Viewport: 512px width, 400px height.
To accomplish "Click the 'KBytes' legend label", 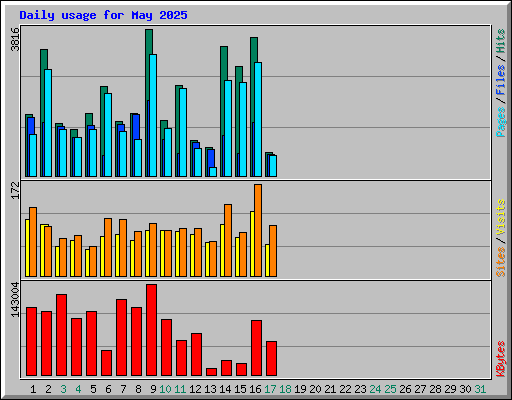I will (500, 359).
